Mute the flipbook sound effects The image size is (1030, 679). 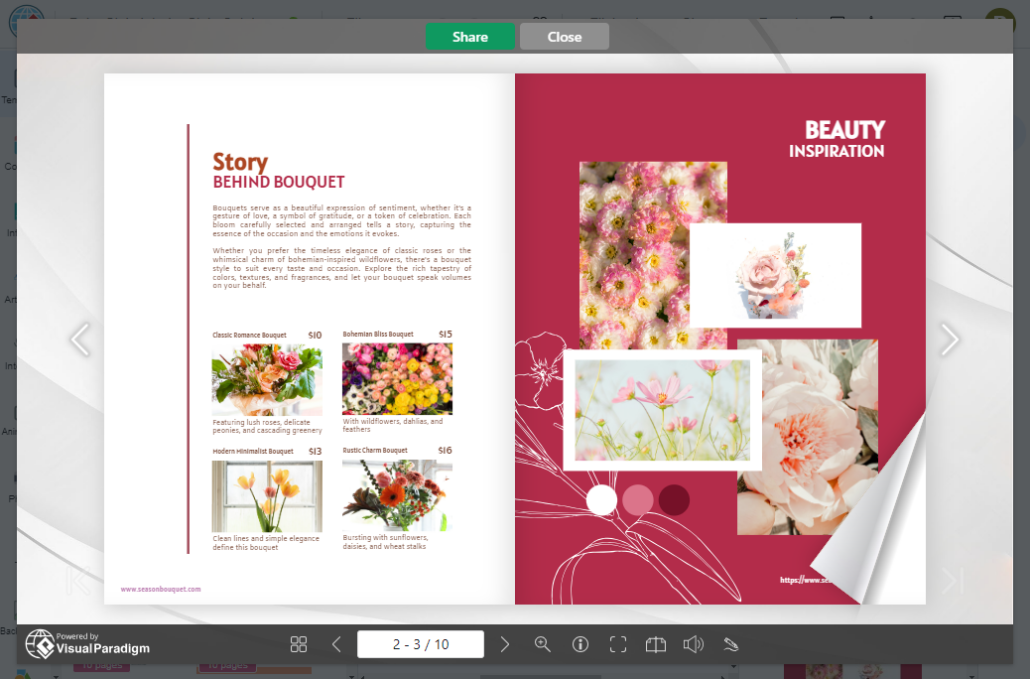click(694, 644)
